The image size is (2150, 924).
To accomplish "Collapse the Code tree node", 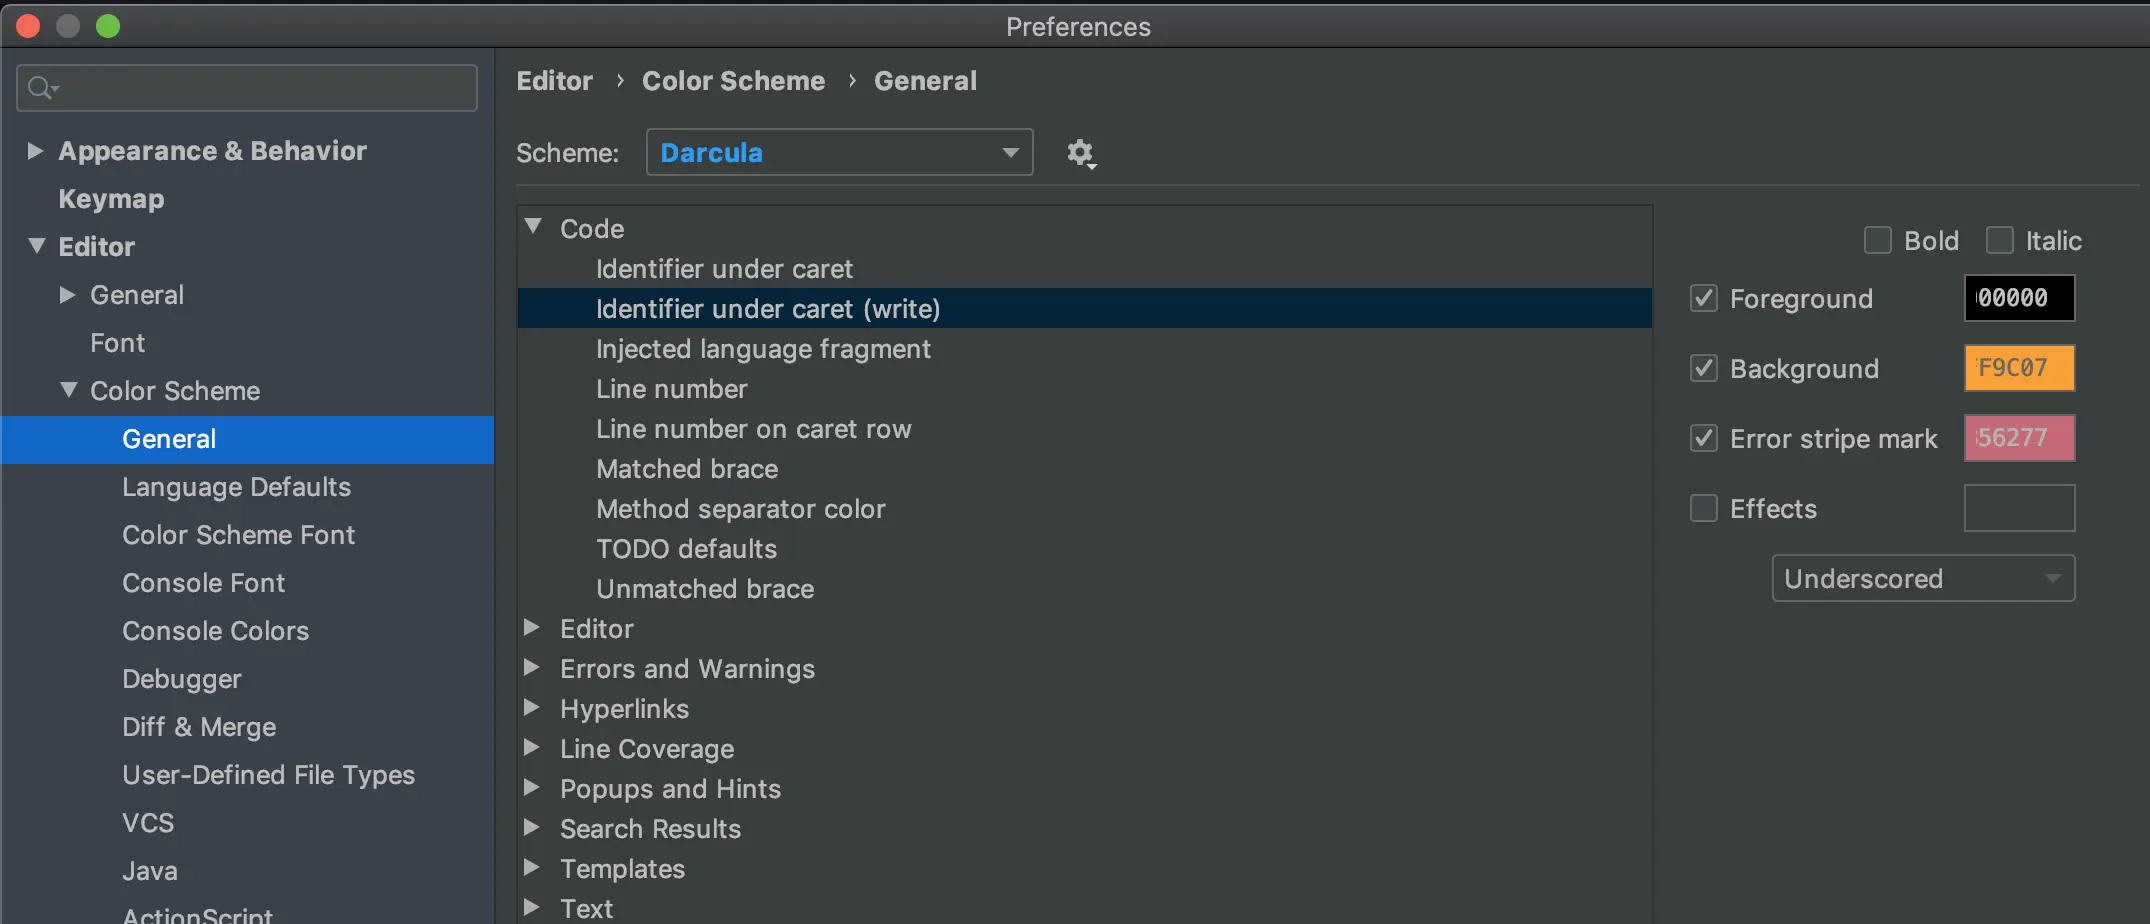I will 534,227.
